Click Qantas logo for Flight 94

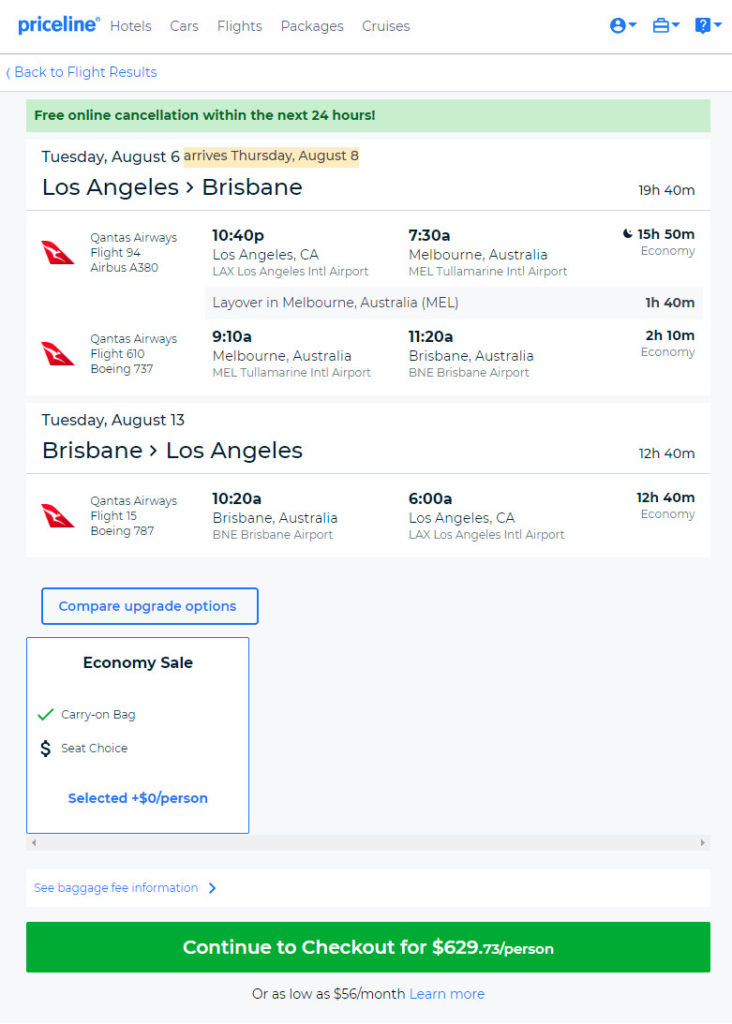pyautogui.click(x=57, y=252)
